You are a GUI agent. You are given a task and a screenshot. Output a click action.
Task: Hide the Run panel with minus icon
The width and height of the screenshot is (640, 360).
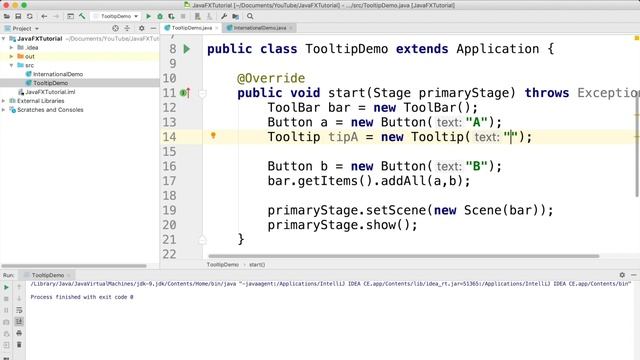[x=633, y=275]
